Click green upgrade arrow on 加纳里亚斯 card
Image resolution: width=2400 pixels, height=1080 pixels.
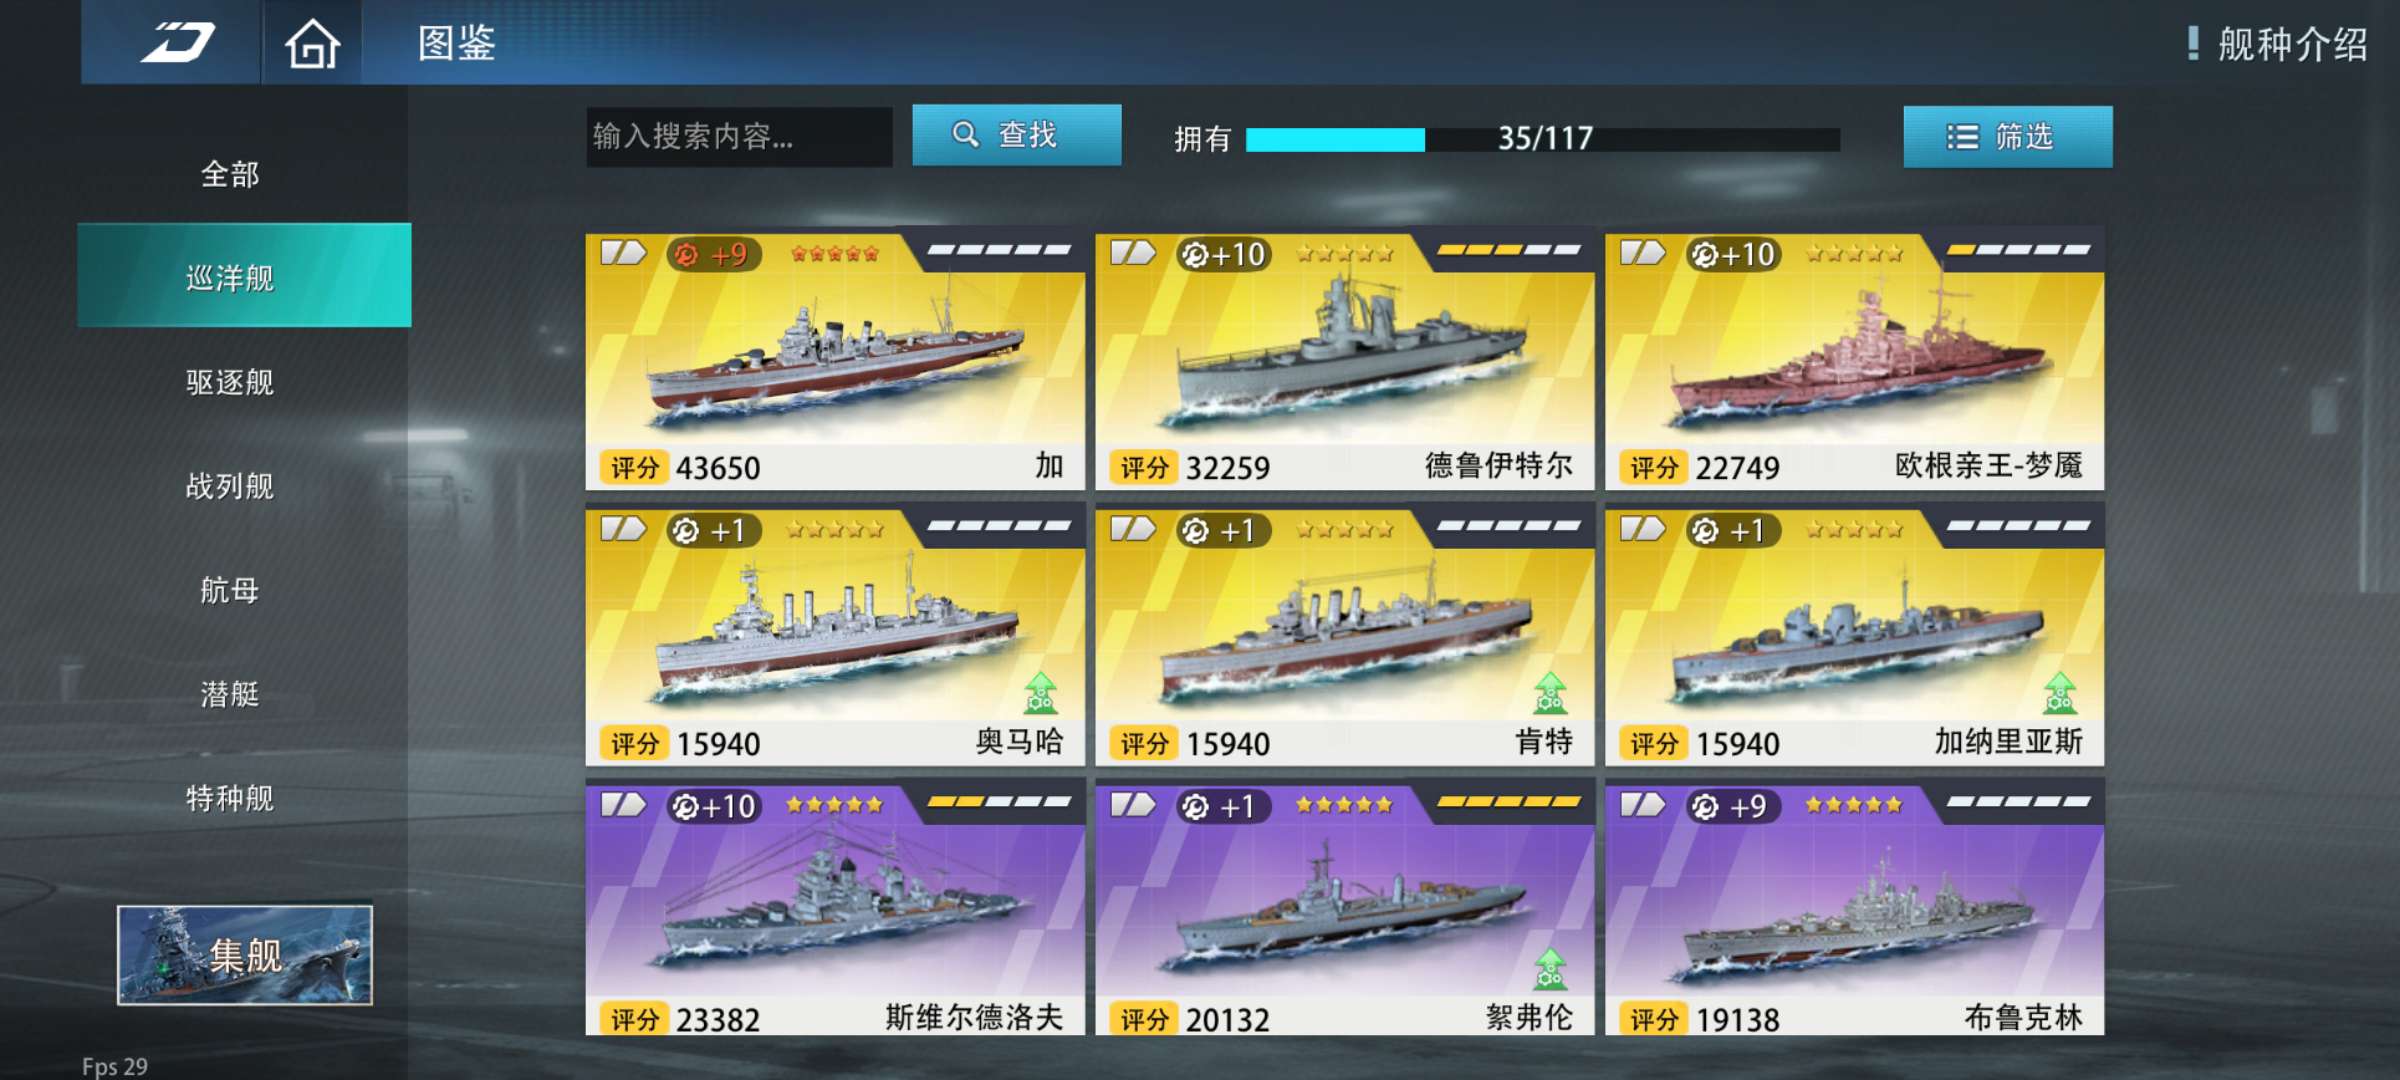point(2060,692)
